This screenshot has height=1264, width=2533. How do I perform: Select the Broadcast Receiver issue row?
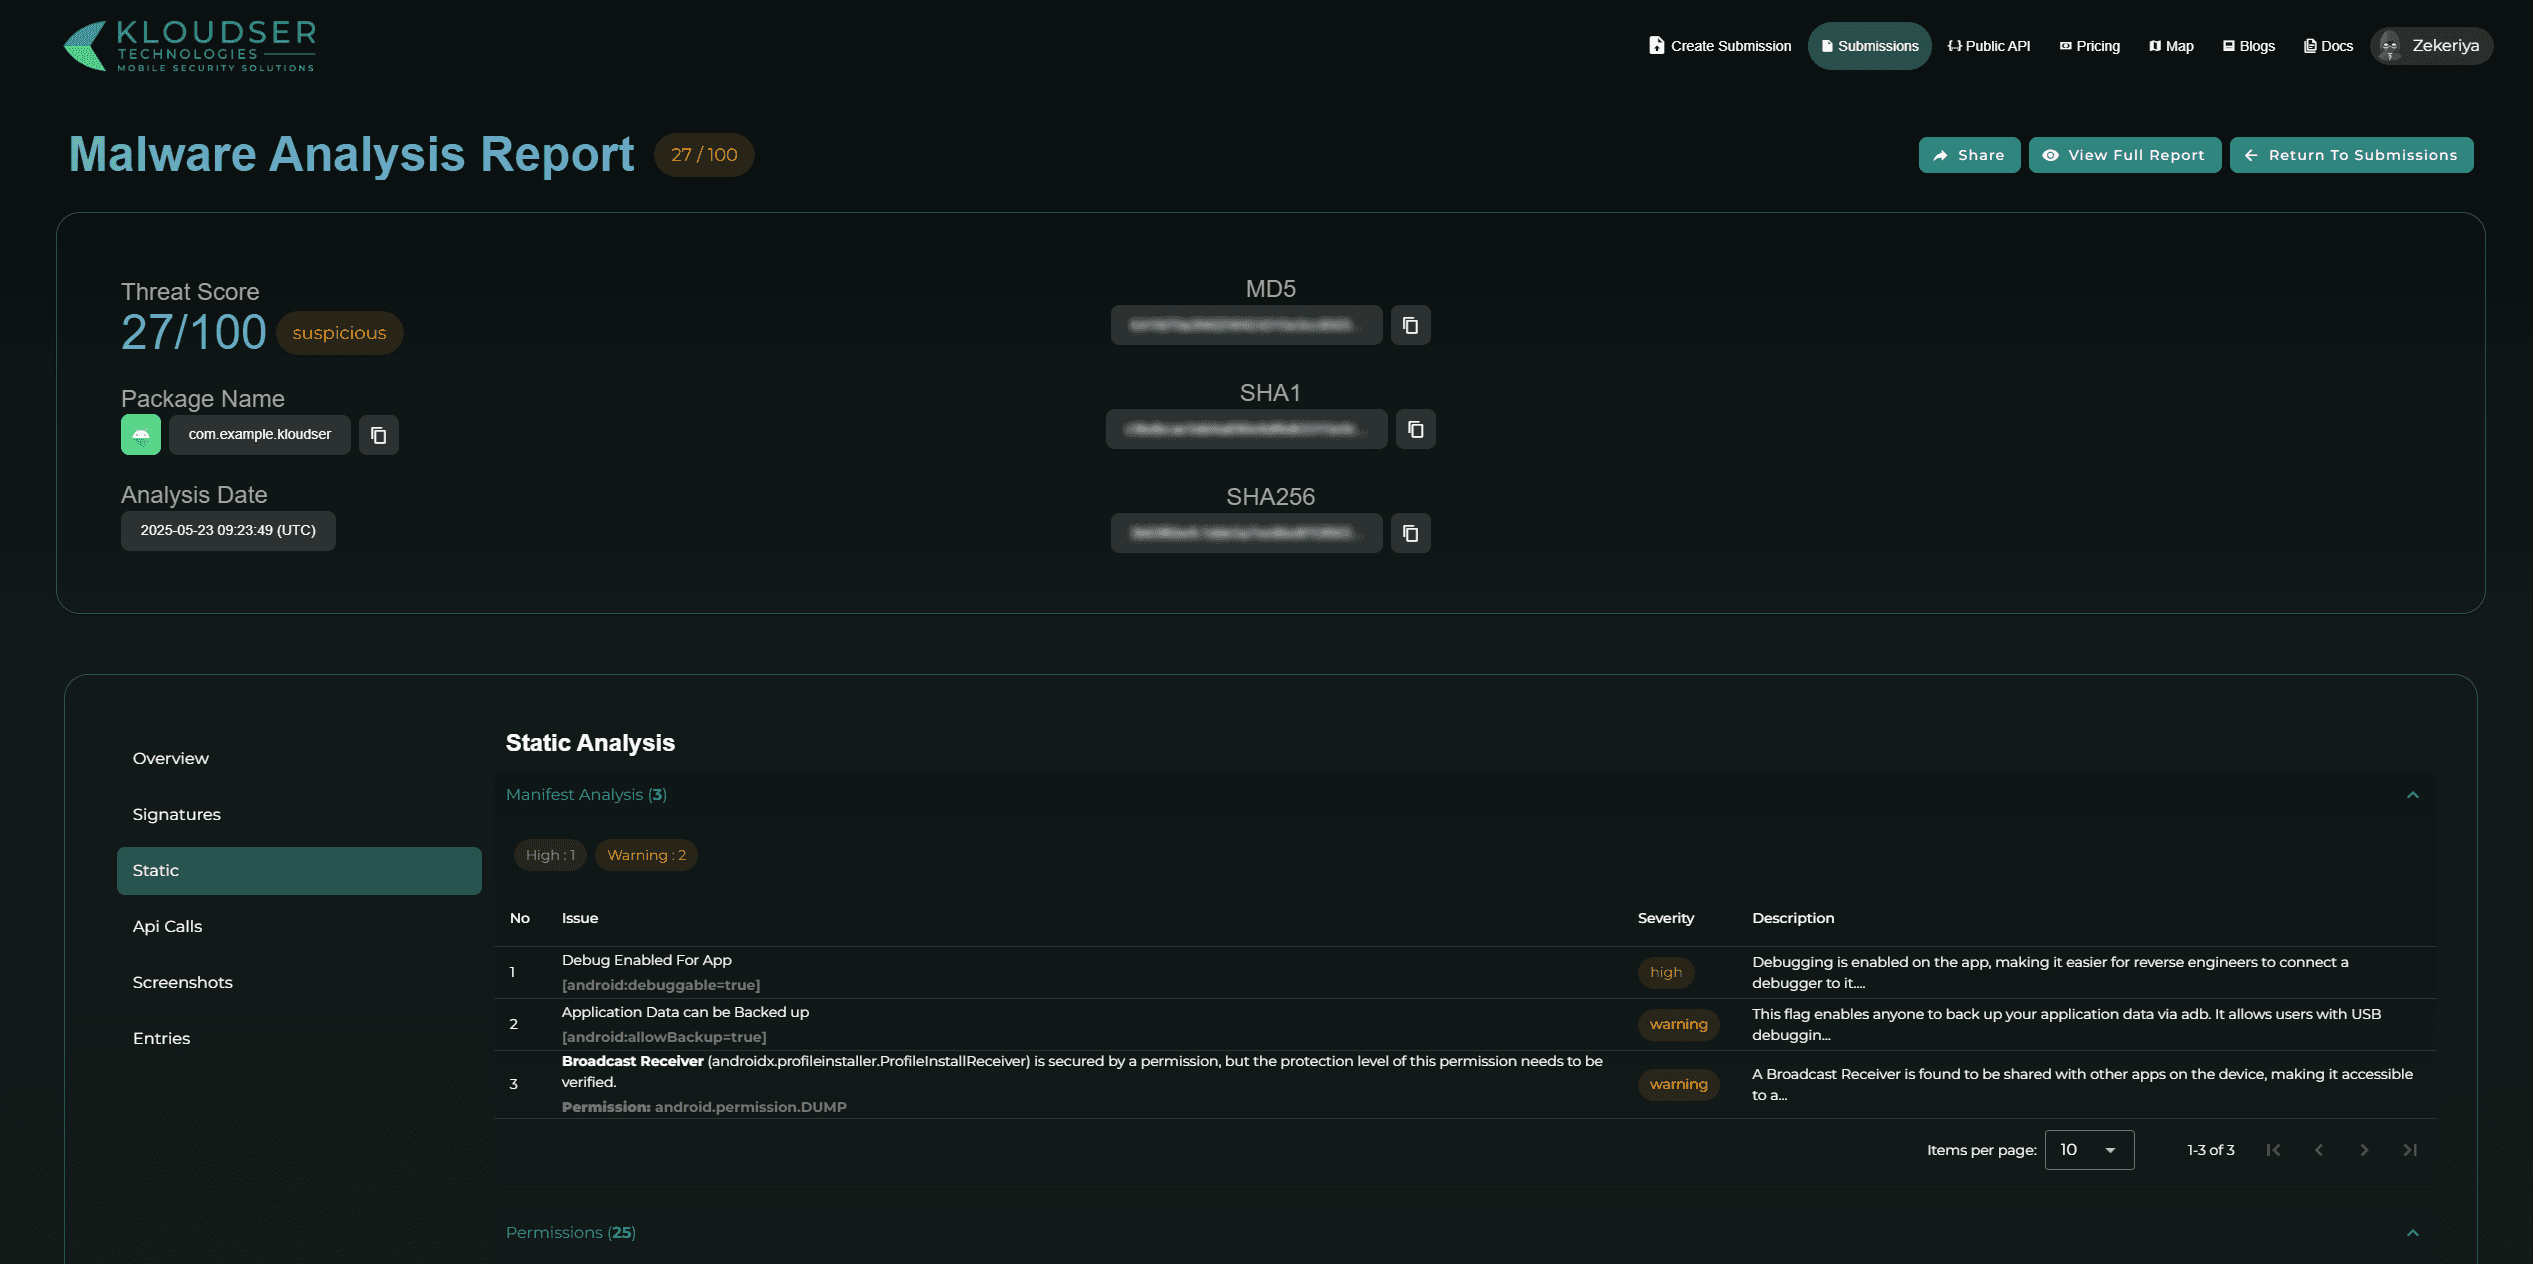(1465, 1085)
